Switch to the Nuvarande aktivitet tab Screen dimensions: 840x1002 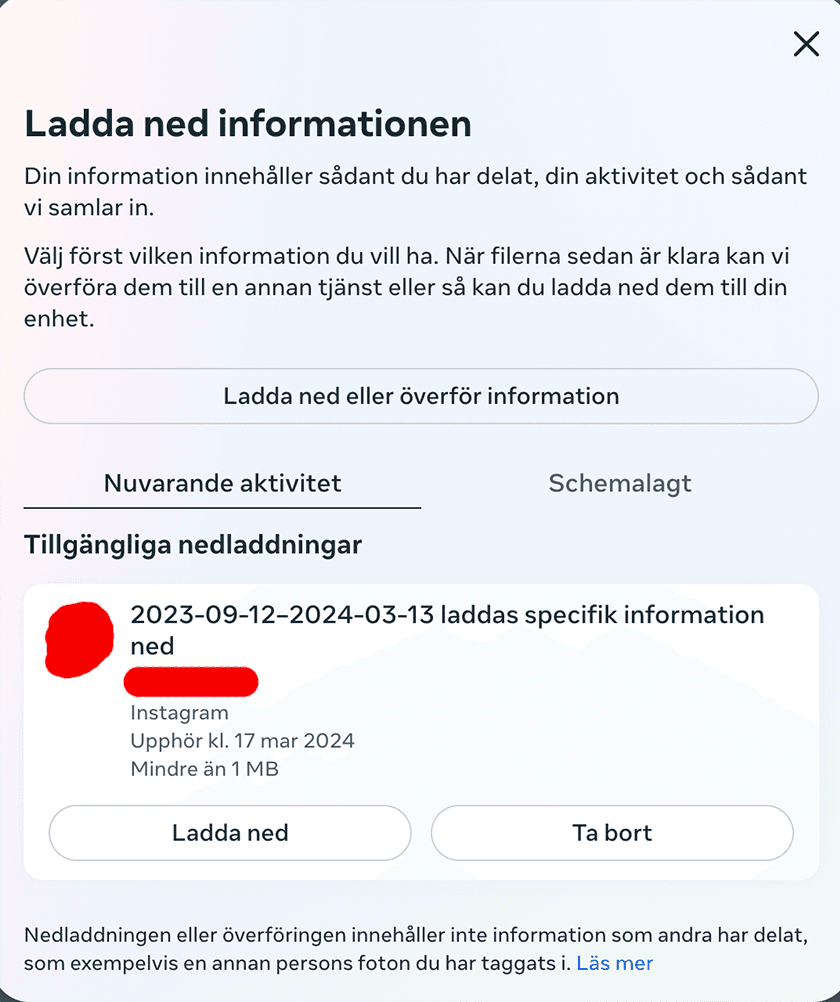click(x=222, y=484)
